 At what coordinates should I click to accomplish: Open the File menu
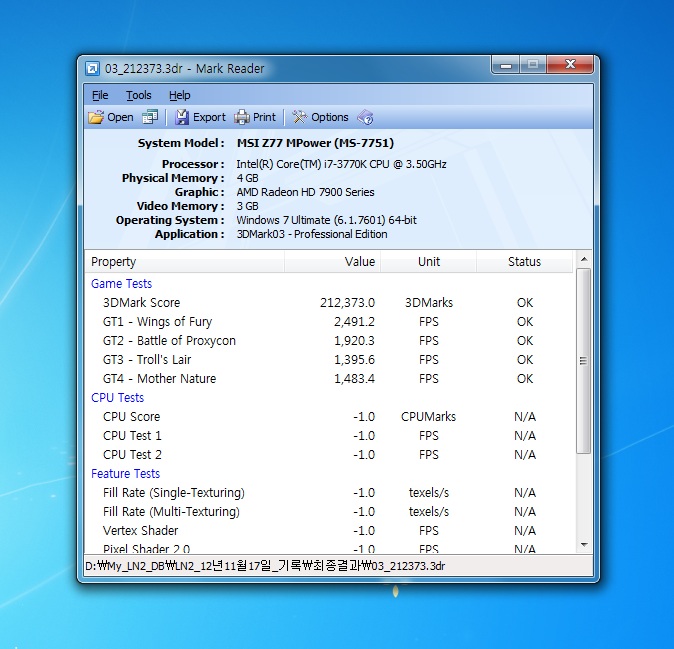100,95
